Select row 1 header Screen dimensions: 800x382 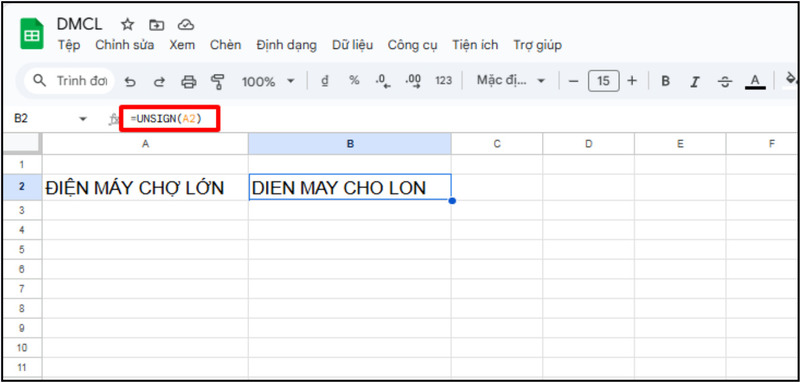coord(21,164)
